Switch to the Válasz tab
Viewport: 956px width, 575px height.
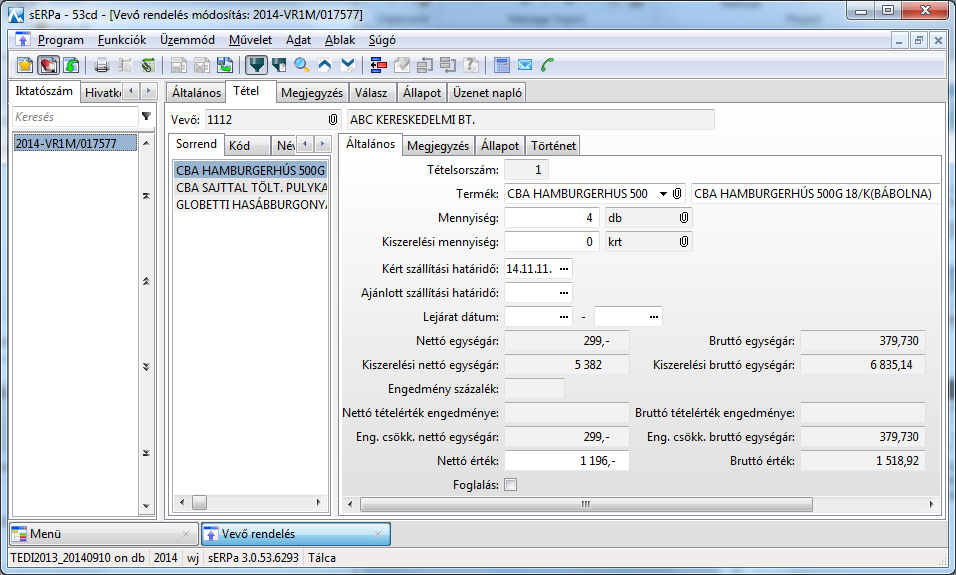pos(371,93)
